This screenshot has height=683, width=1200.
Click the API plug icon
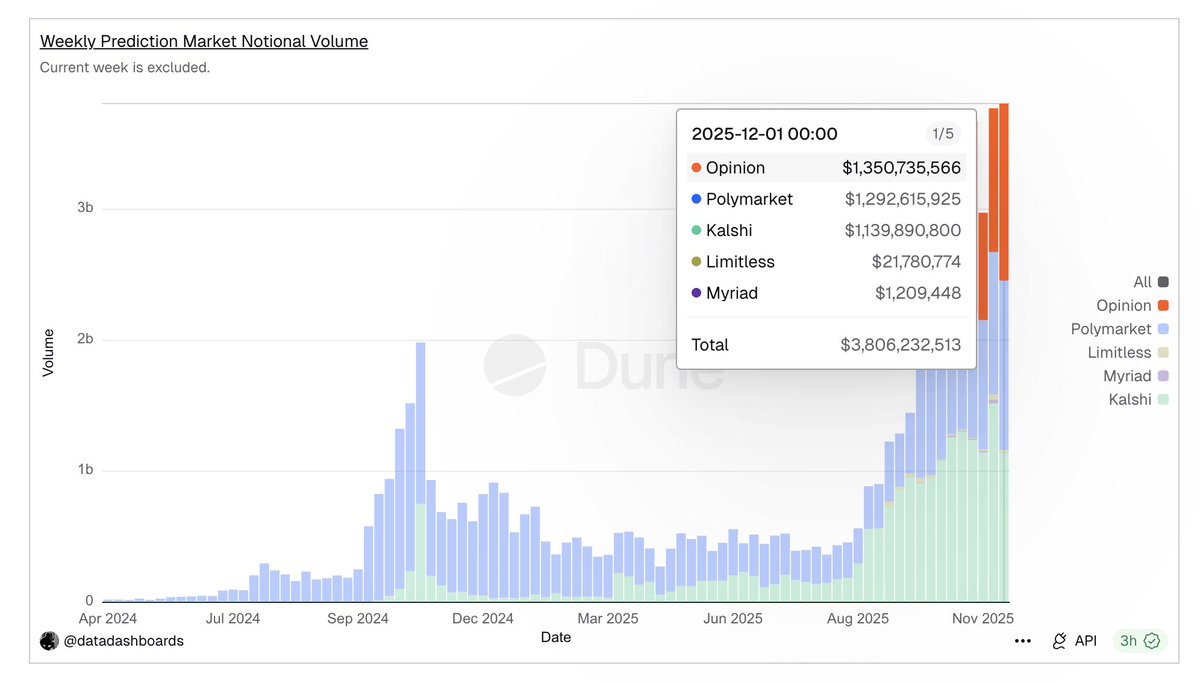(x=1059, y=641)
